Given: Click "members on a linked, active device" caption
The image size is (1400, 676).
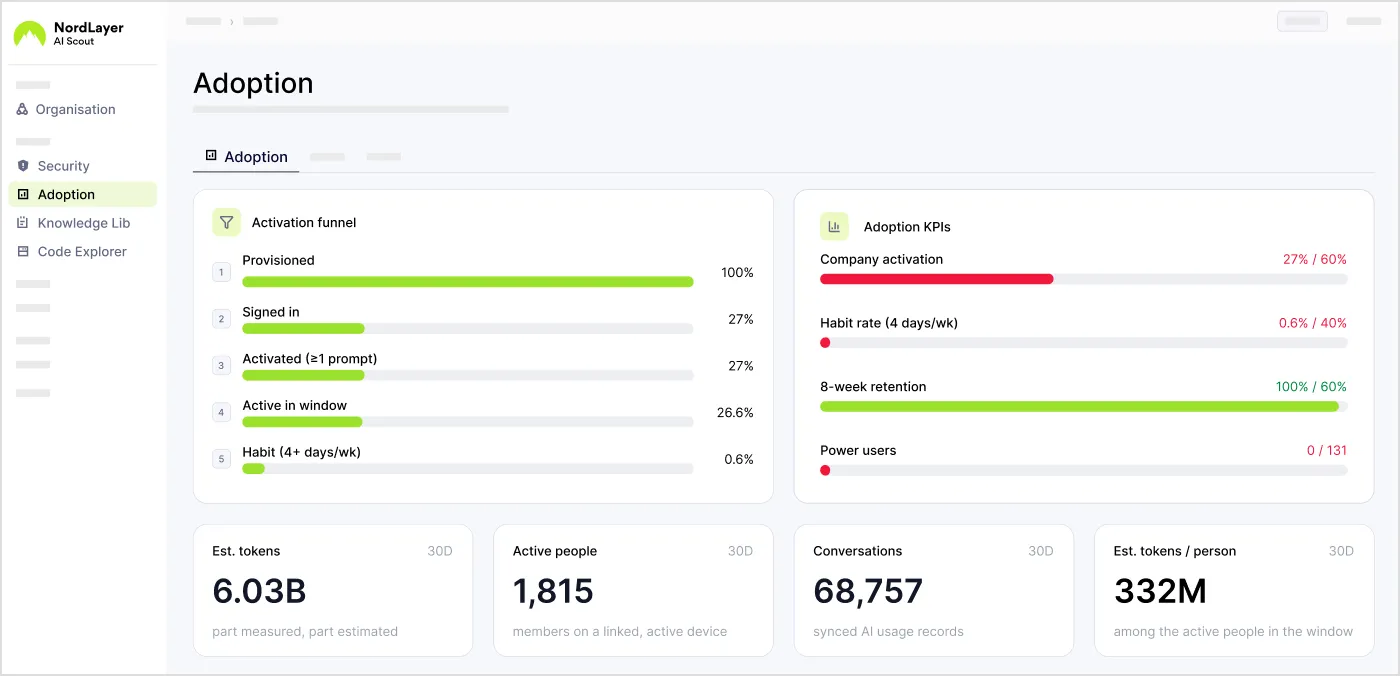Looking at the screenshot, I should [620, 631].
